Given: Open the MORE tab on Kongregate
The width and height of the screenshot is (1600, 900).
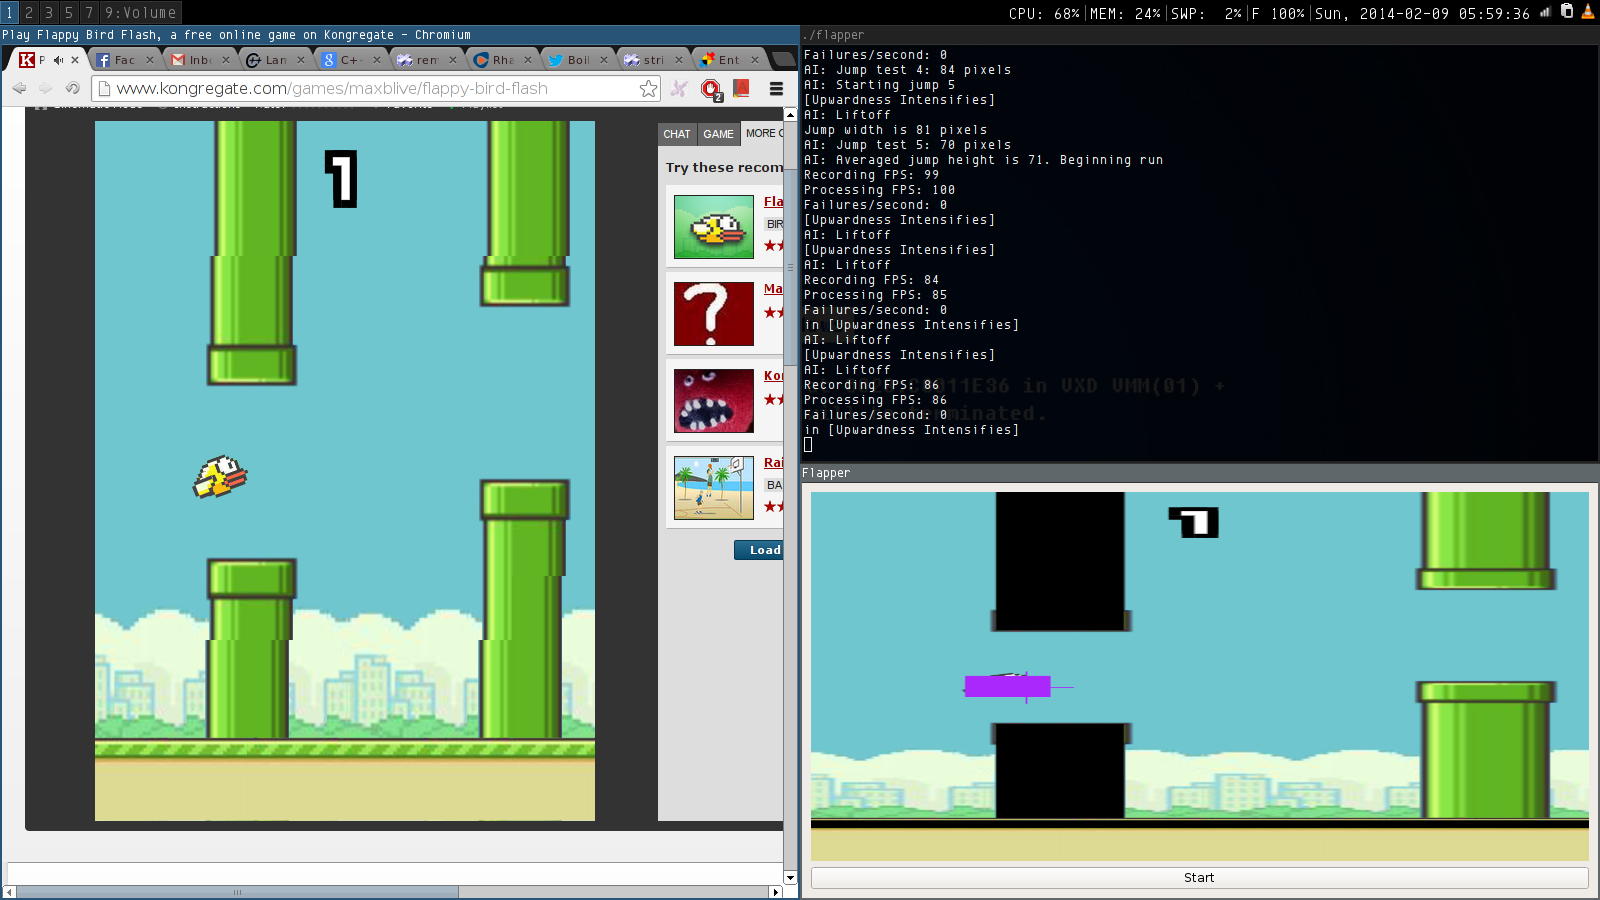Looking at the screenshot, I should [x=763, y=133].
